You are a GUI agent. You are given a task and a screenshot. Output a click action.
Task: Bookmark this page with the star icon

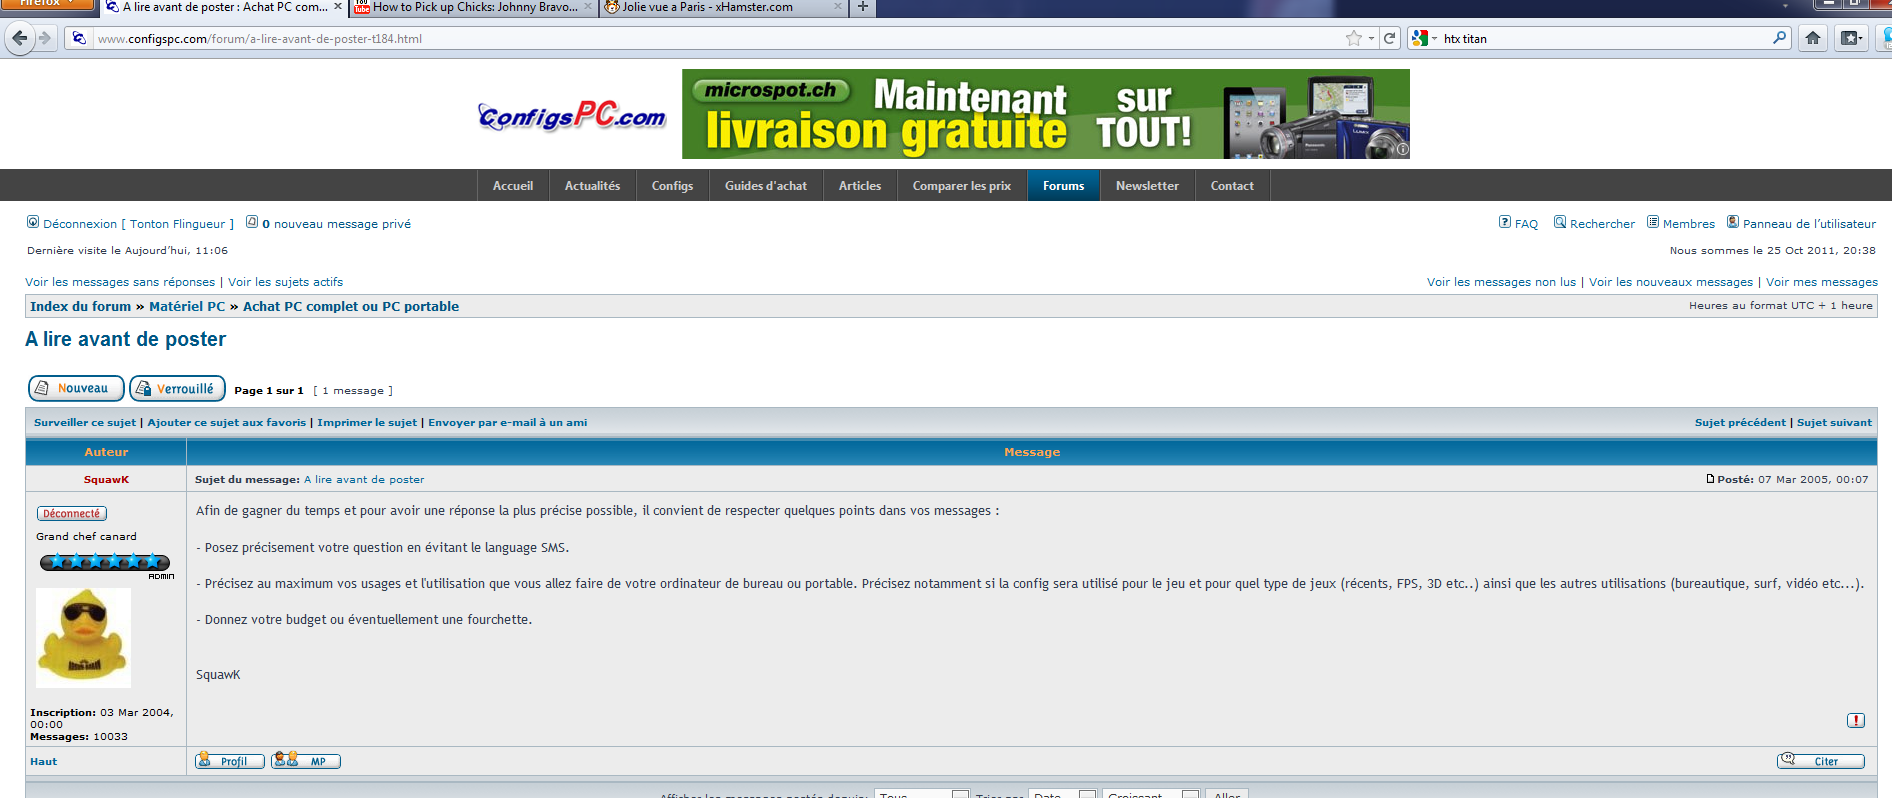(x=1353, y=38)
